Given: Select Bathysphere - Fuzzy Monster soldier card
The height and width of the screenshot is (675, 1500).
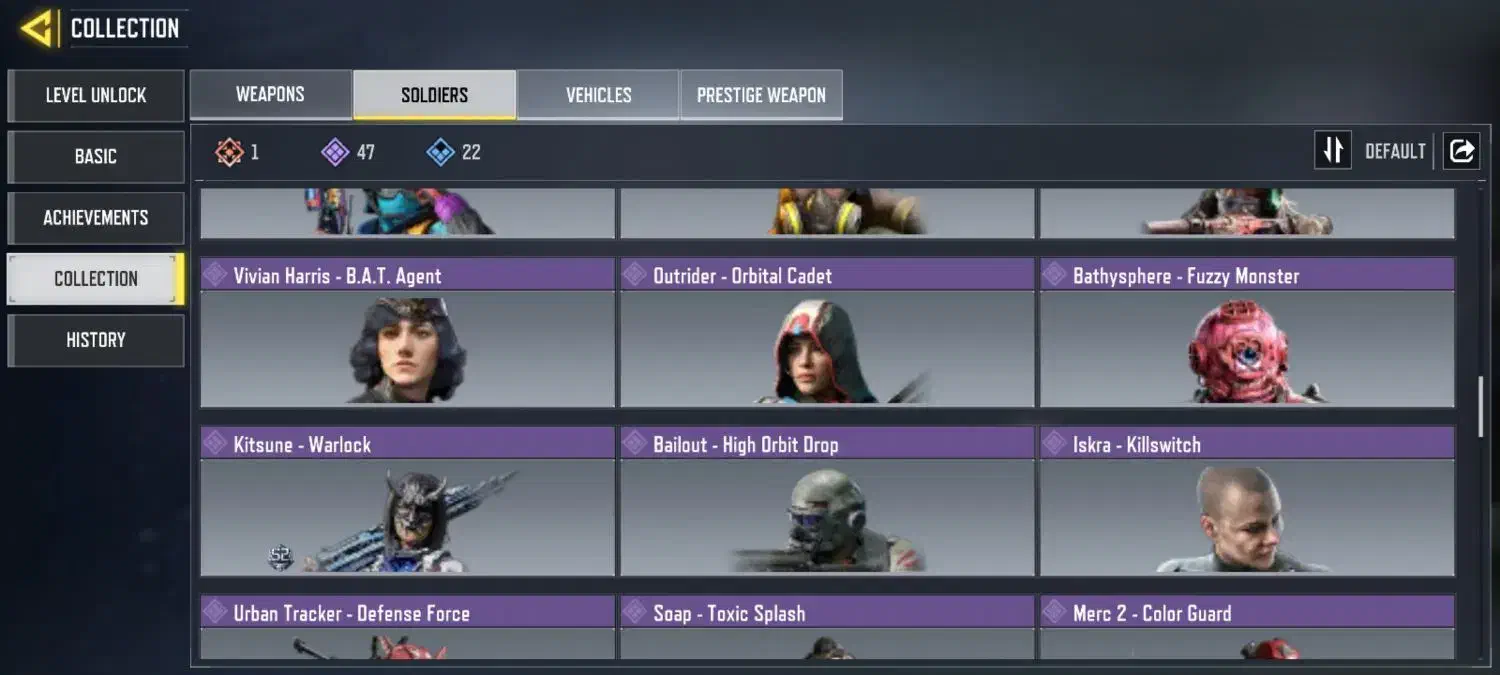Looking at the screenshot, I should 1247,333.
